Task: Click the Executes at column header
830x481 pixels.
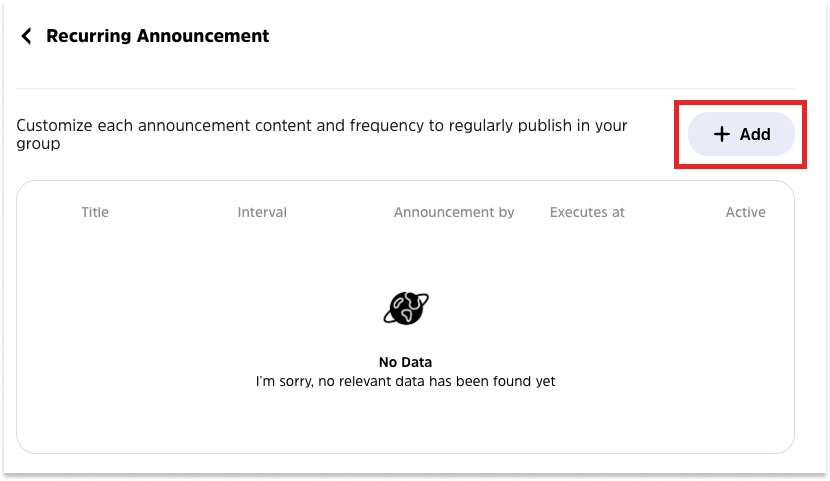Action: coord(587,212)
